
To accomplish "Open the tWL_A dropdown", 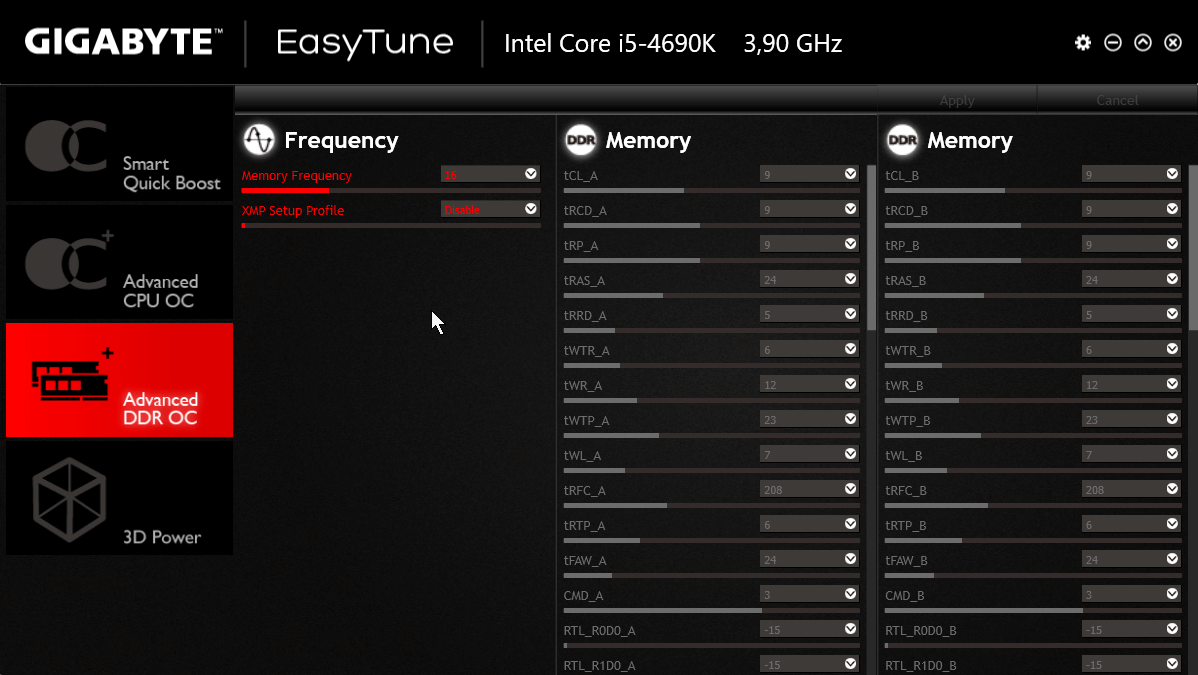I will [x=809, y=455].
